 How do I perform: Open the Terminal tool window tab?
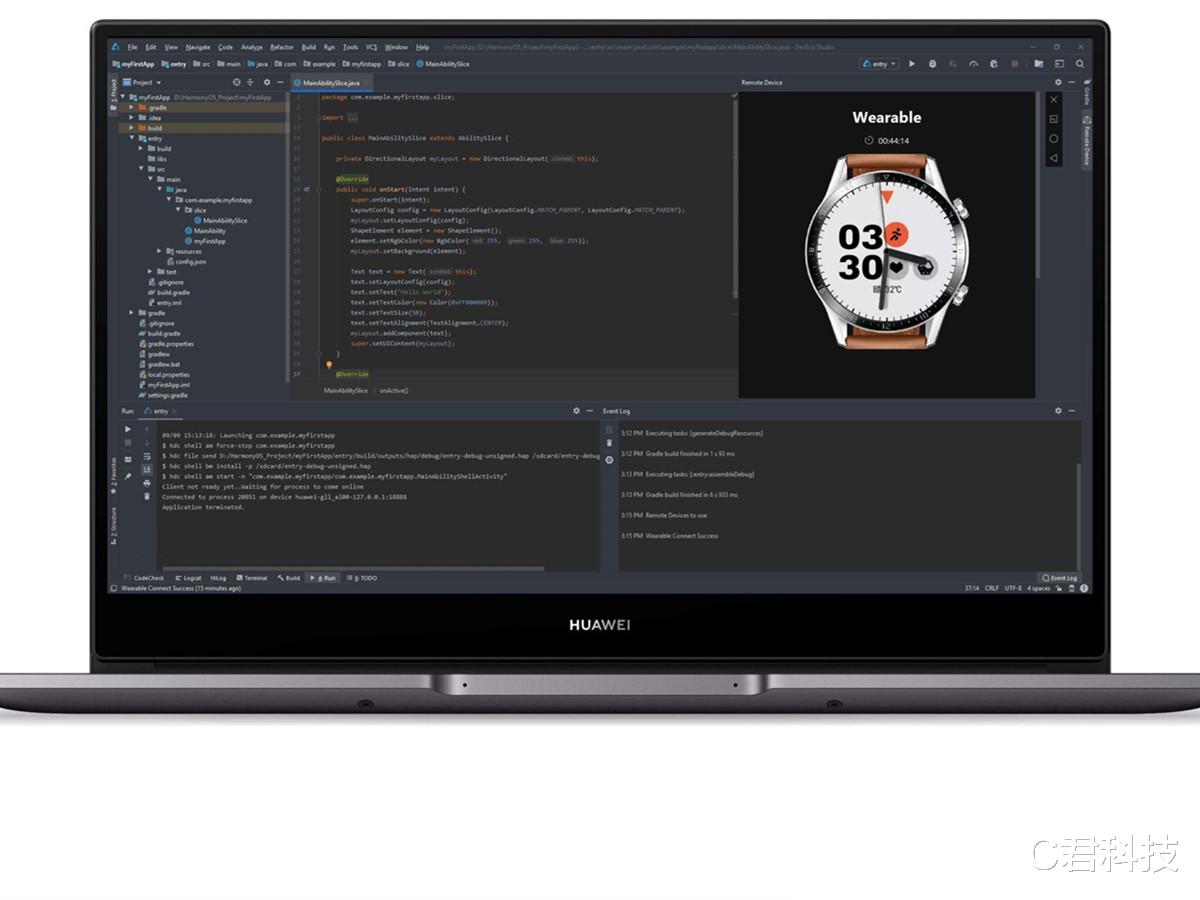click(x=253, y=578)
